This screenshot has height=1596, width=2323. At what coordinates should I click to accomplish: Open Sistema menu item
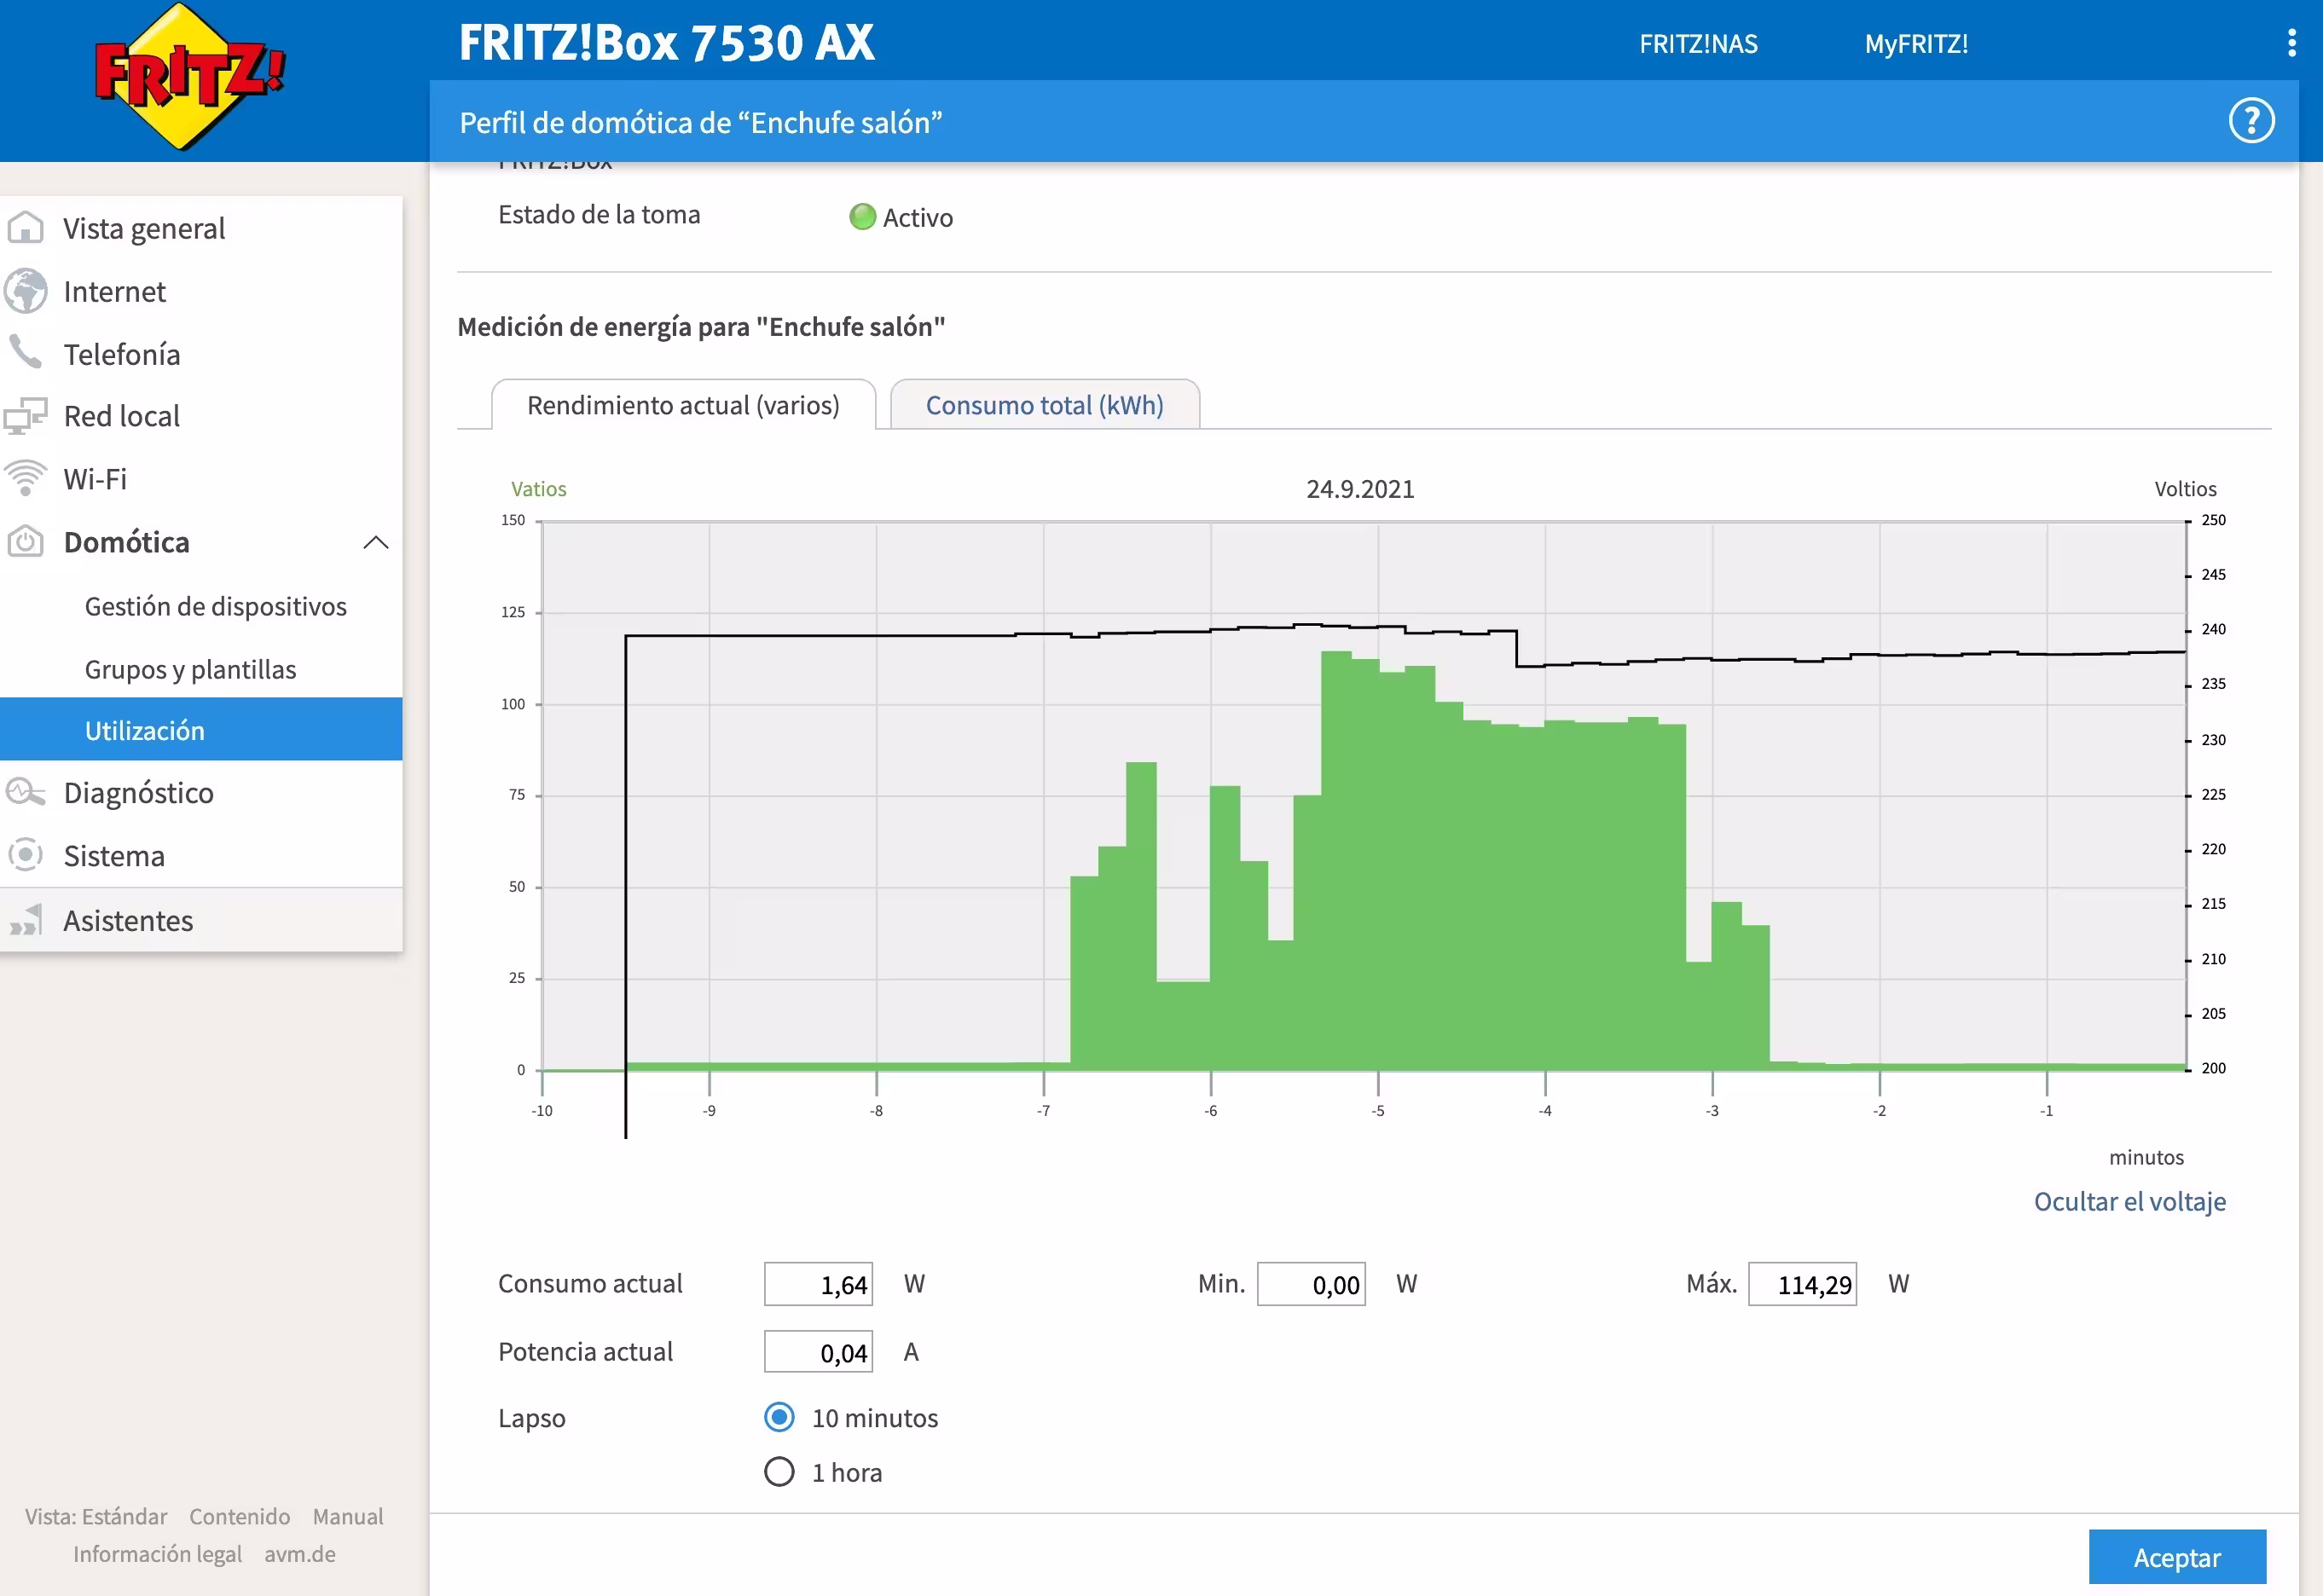201,856
